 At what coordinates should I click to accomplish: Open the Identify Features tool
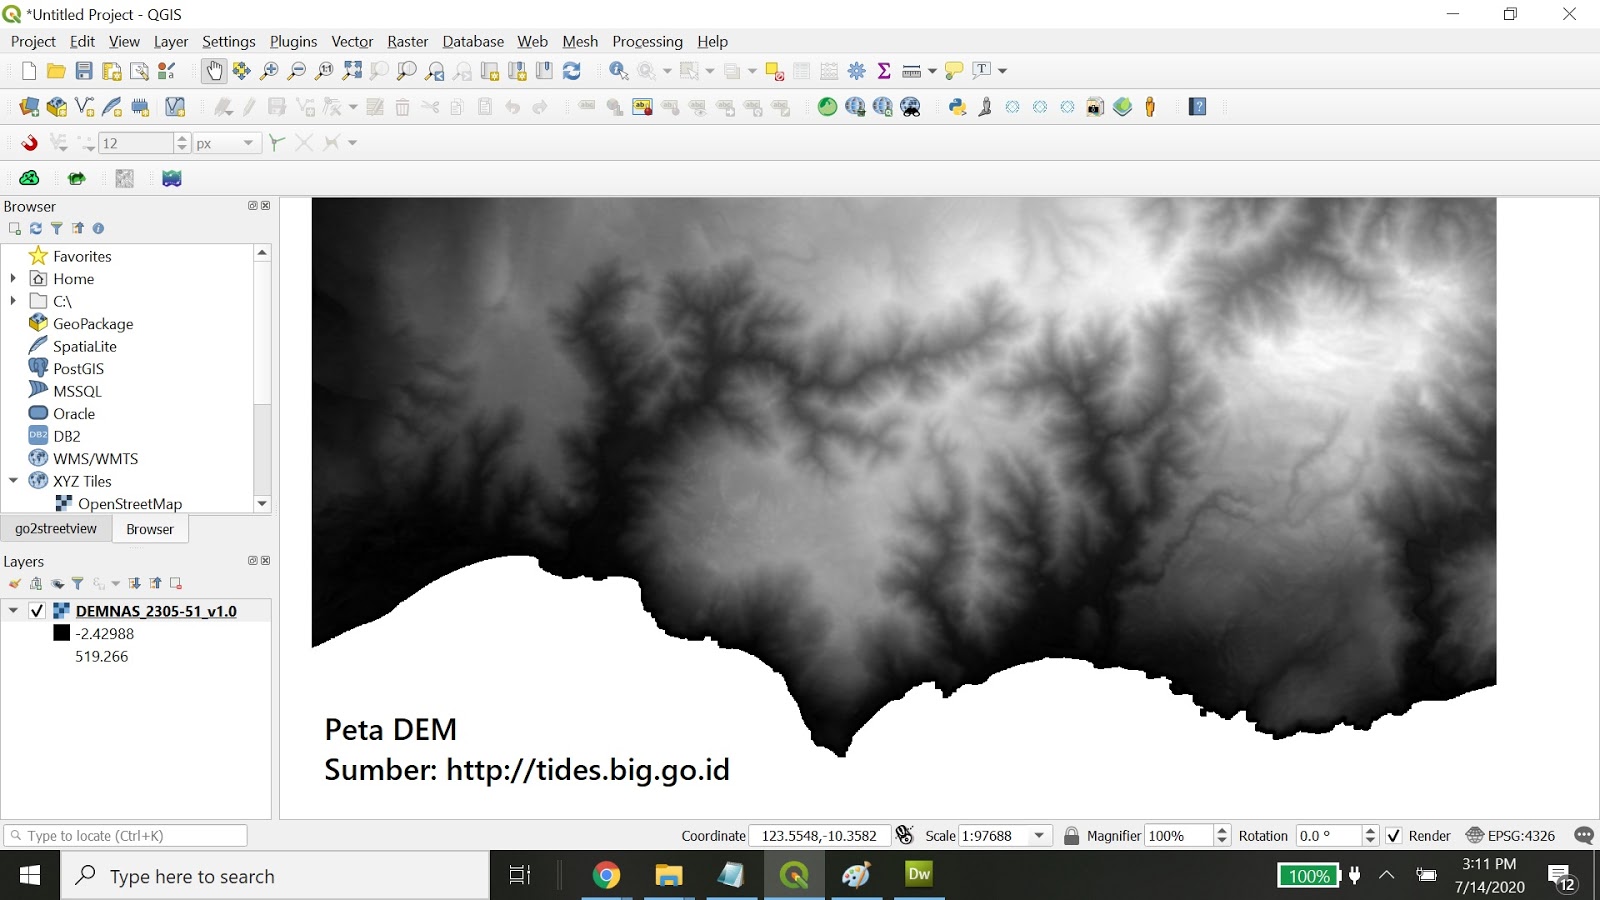(x=618, y=70)
